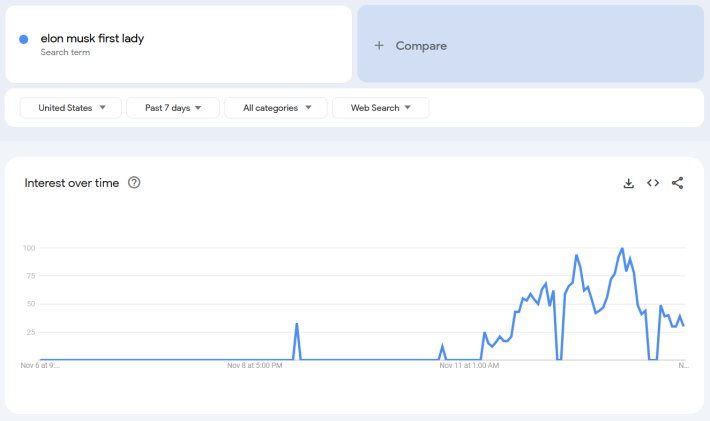Open the All categories dropdown
The height and width of the screenshot is (421, 710).
[276, 108]
